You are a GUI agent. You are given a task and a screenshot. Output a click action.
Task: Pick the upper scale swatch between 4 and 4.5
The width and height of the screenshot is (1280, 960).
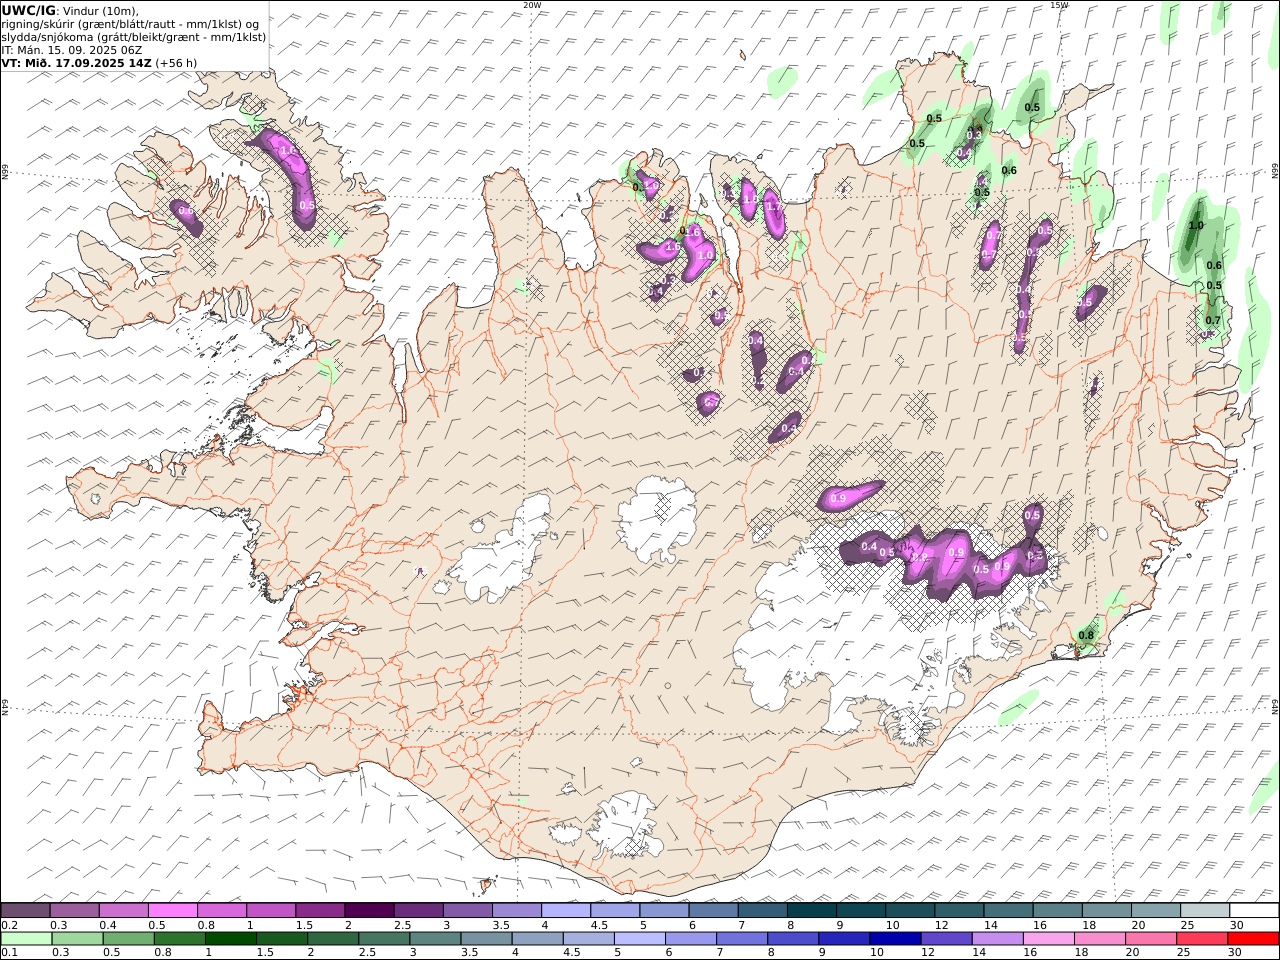point(566,910)
